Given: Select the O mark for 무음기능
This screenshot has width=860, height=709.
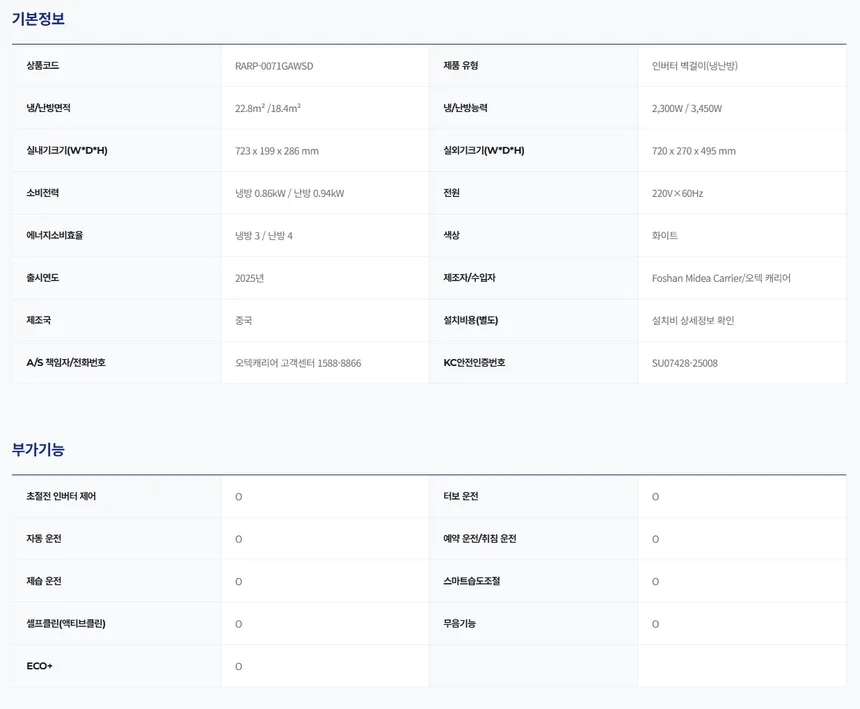Looking at the screenshot, I should [655, 624].
